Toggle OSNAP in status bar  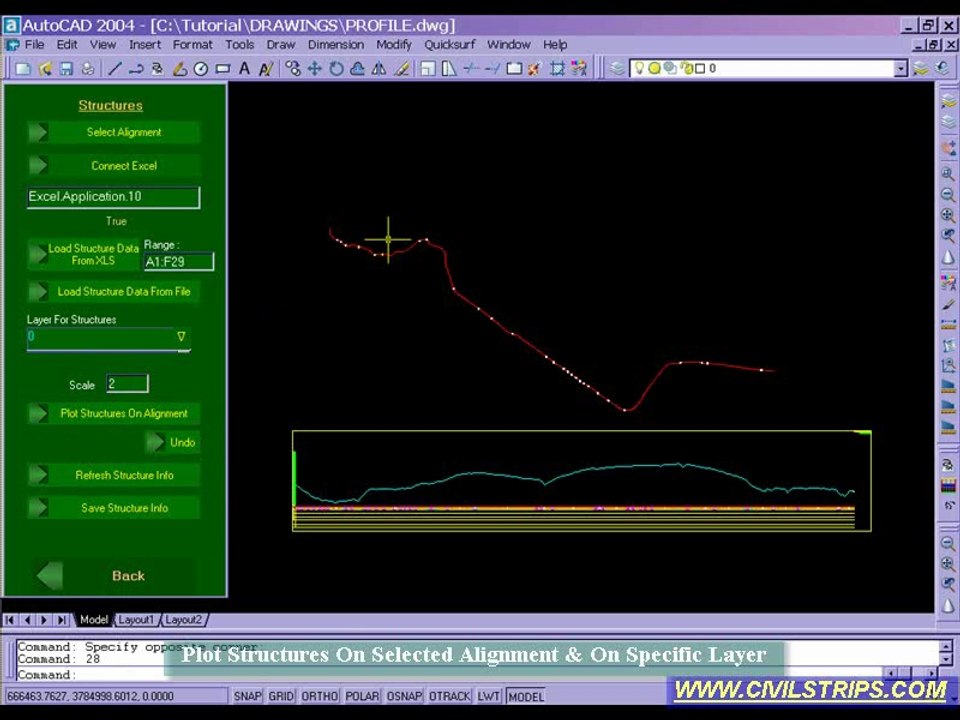coord(404,696)
